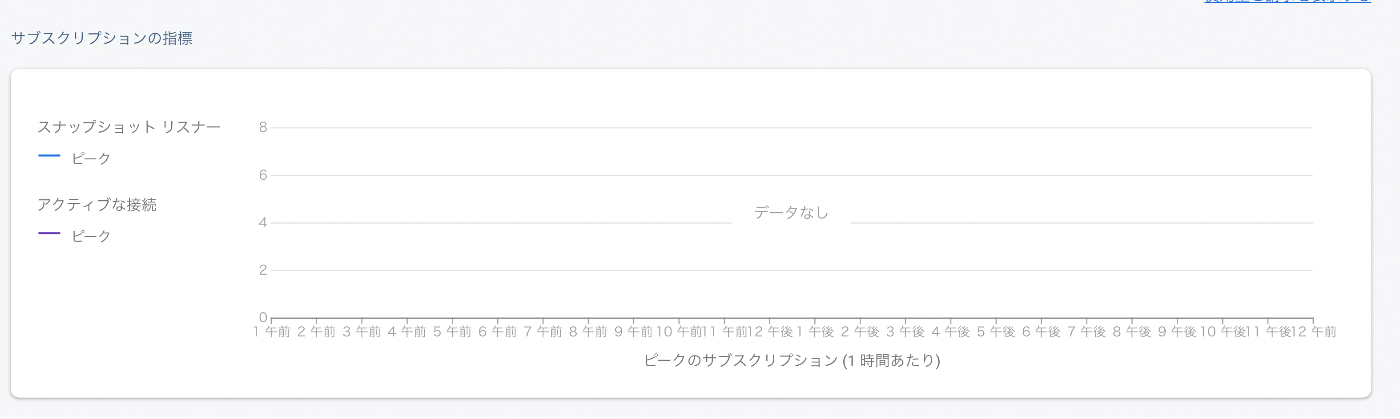Click the blue ピーク legend line swatch
Image resolution: width=1400 pixels, height=419 pixels.
point(49,156)
